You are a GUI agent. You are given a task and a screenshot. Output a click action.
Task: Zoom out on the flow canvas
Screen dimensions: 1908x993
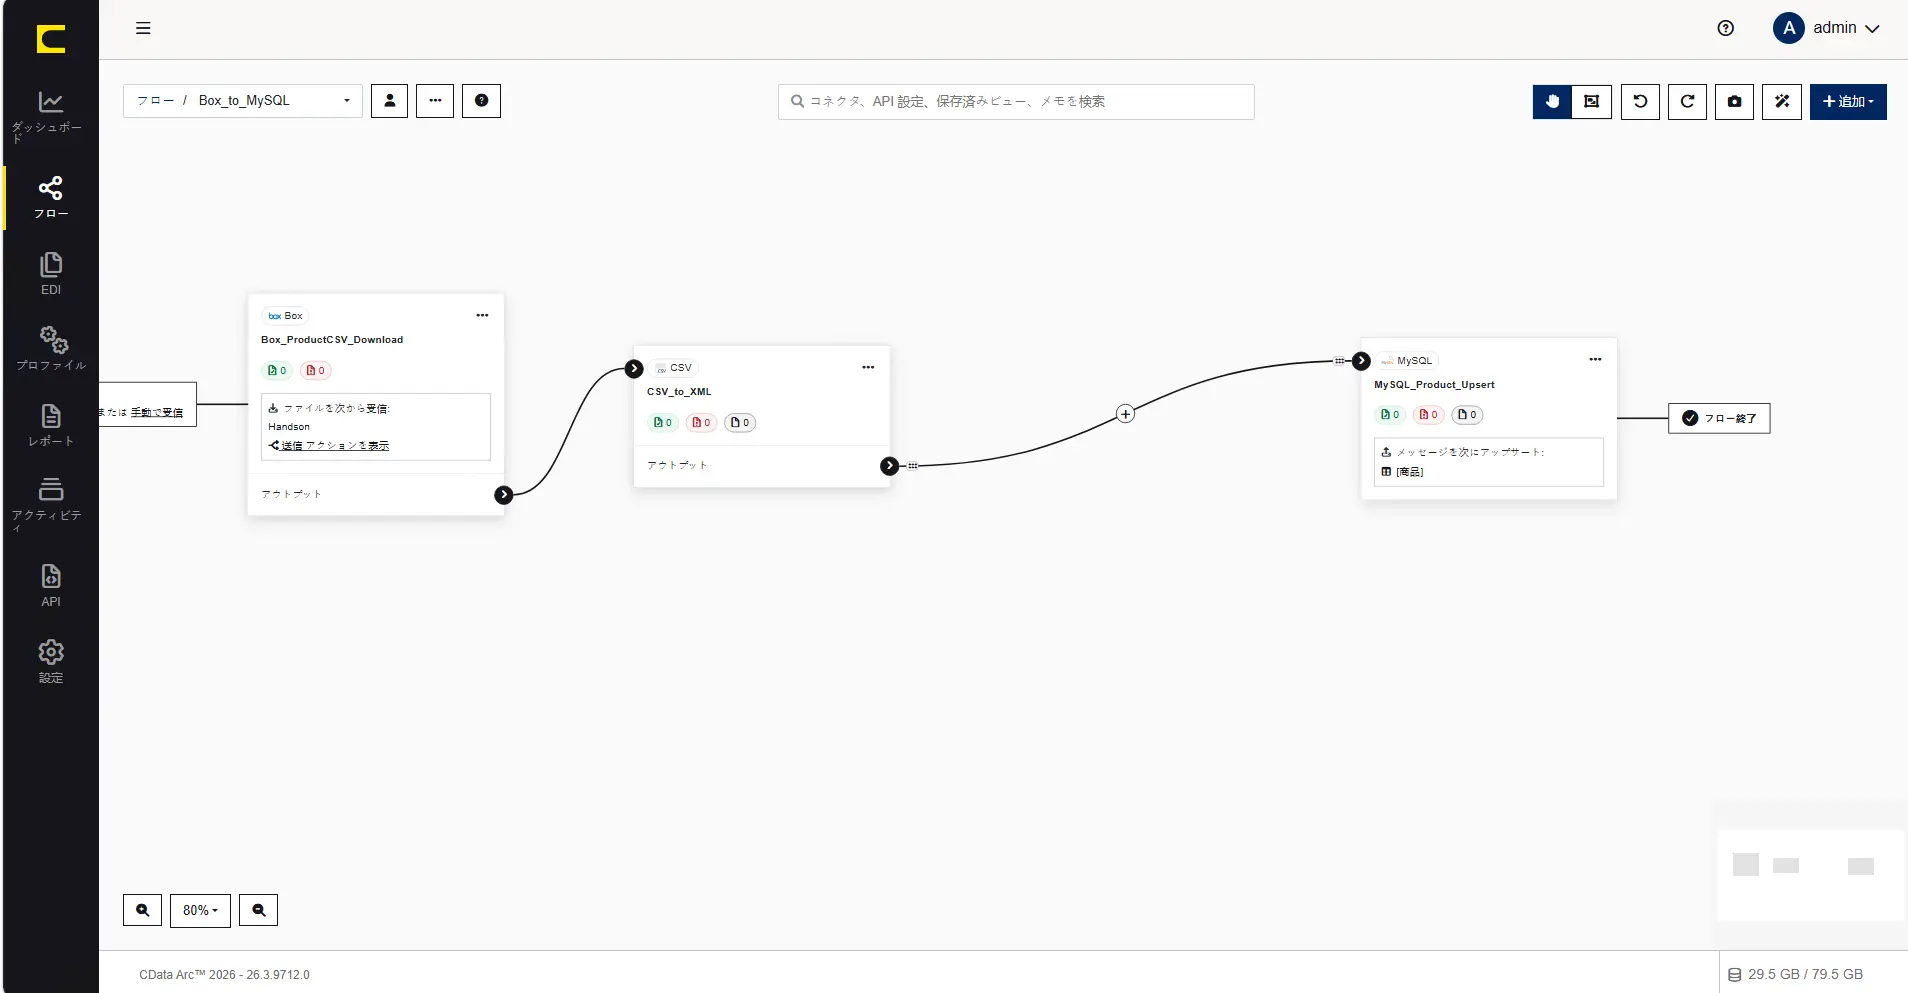pos(258,910)
